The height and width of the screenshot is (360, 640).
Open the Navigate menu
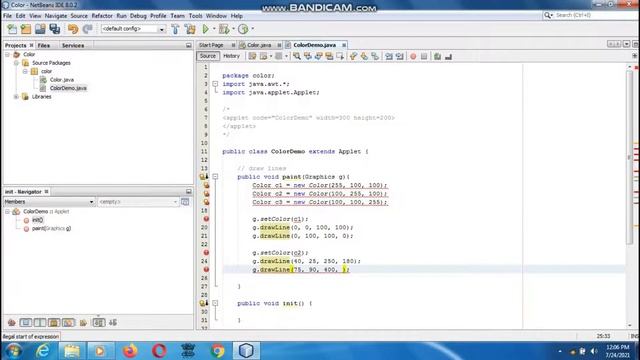tap(56, 16)
